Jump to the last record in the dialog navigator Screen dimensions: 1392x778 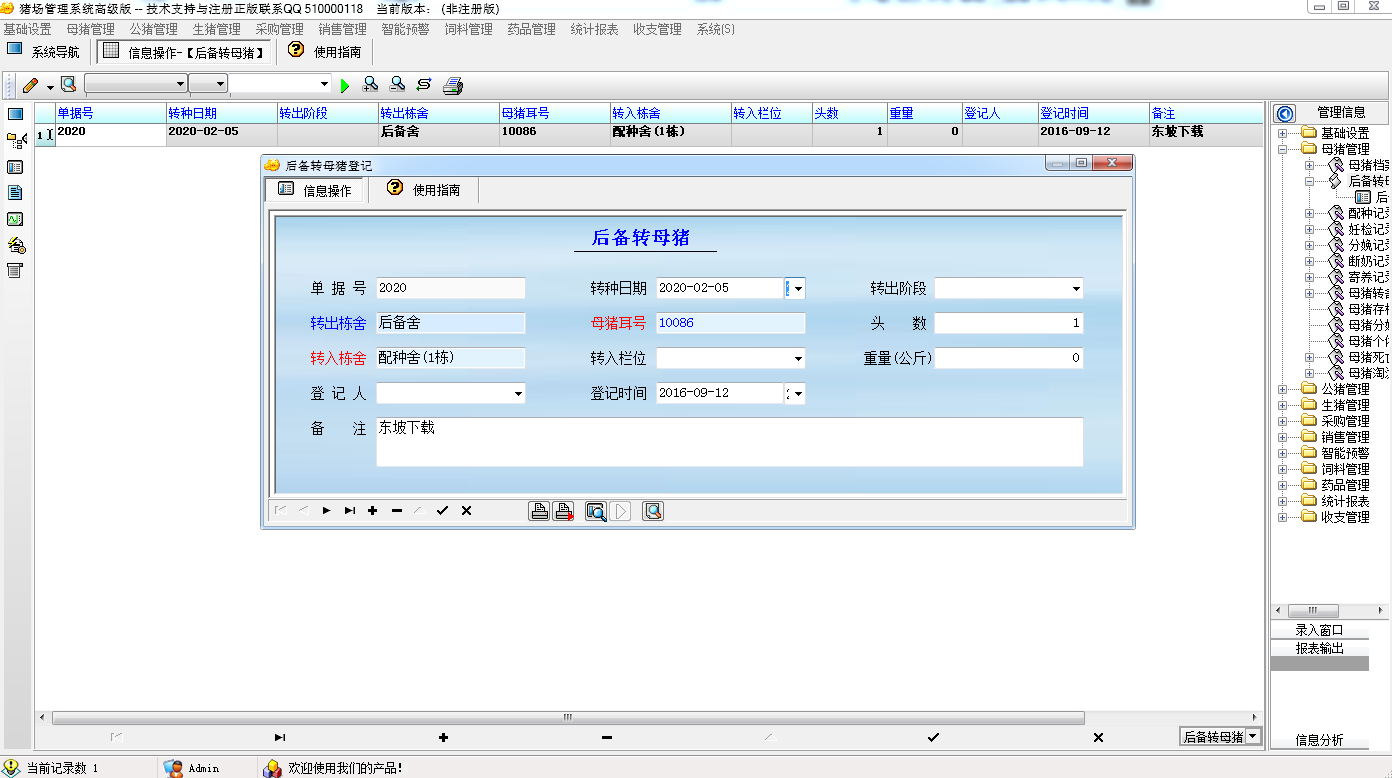349,511
